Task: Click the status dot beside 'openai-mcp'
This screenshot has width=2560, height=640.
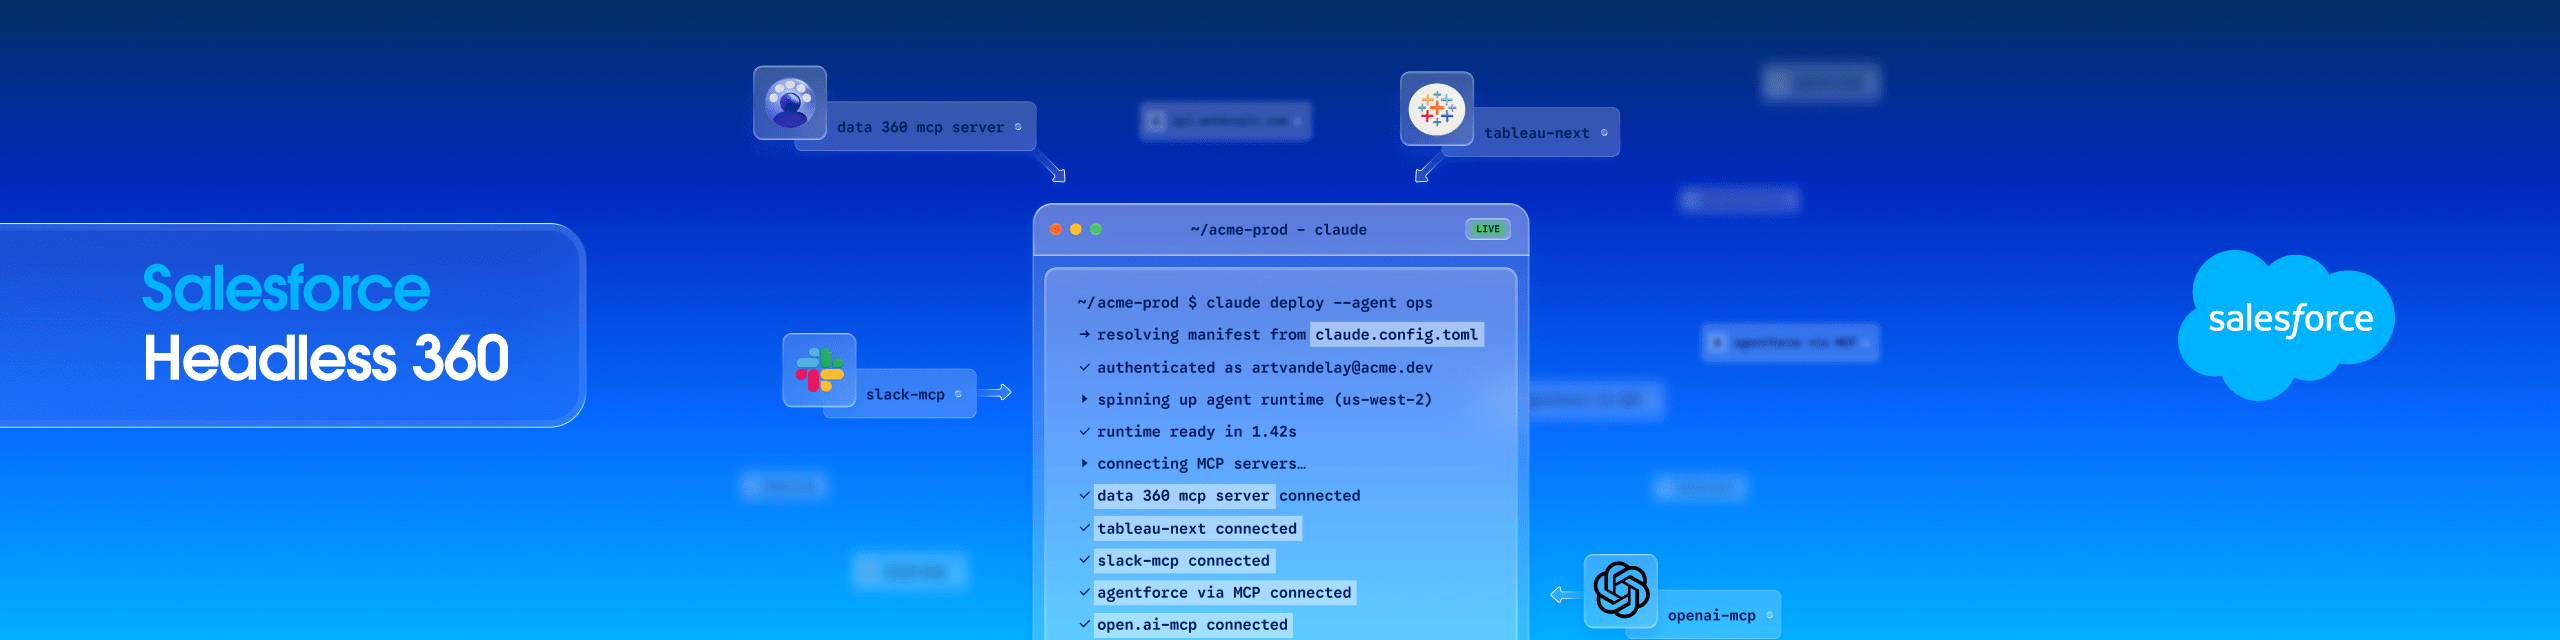Action: coord(1769,615)
